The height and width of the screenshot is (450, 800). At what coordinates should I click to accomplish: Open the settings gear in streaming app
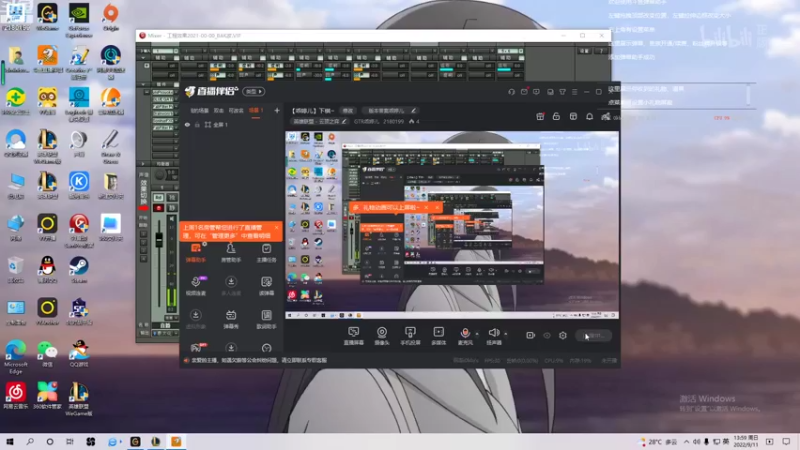point(563,336)
